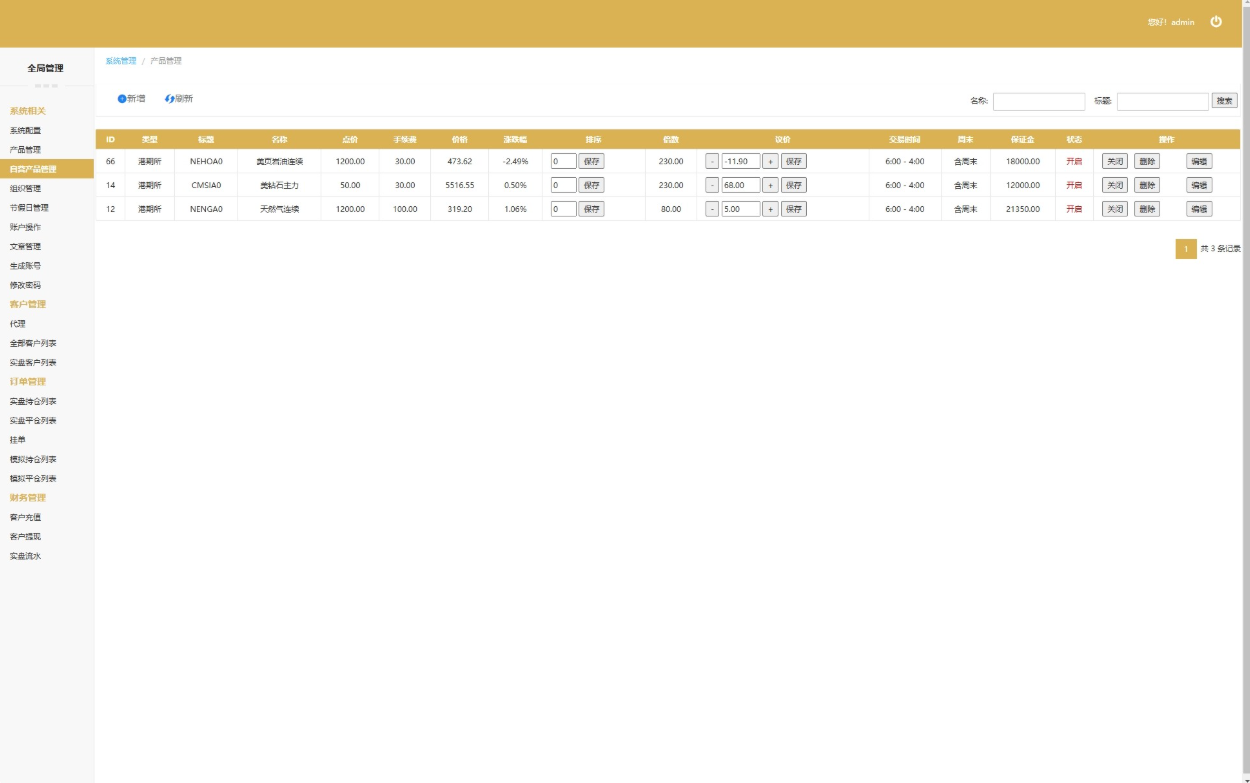Decrease the 议价 value for NEHOA0 row

(712, 161)
